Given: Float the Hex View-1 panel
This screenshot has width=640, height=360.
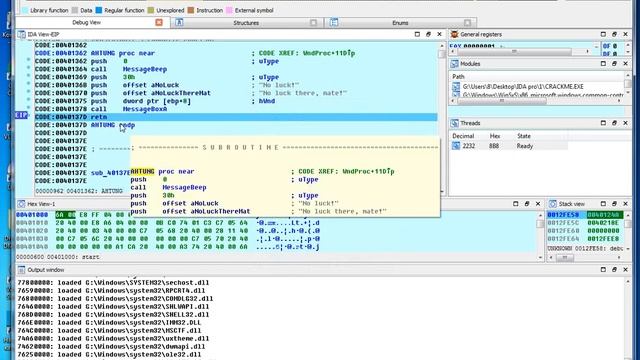Looking at the screenshot, I should tap(527, 204).
